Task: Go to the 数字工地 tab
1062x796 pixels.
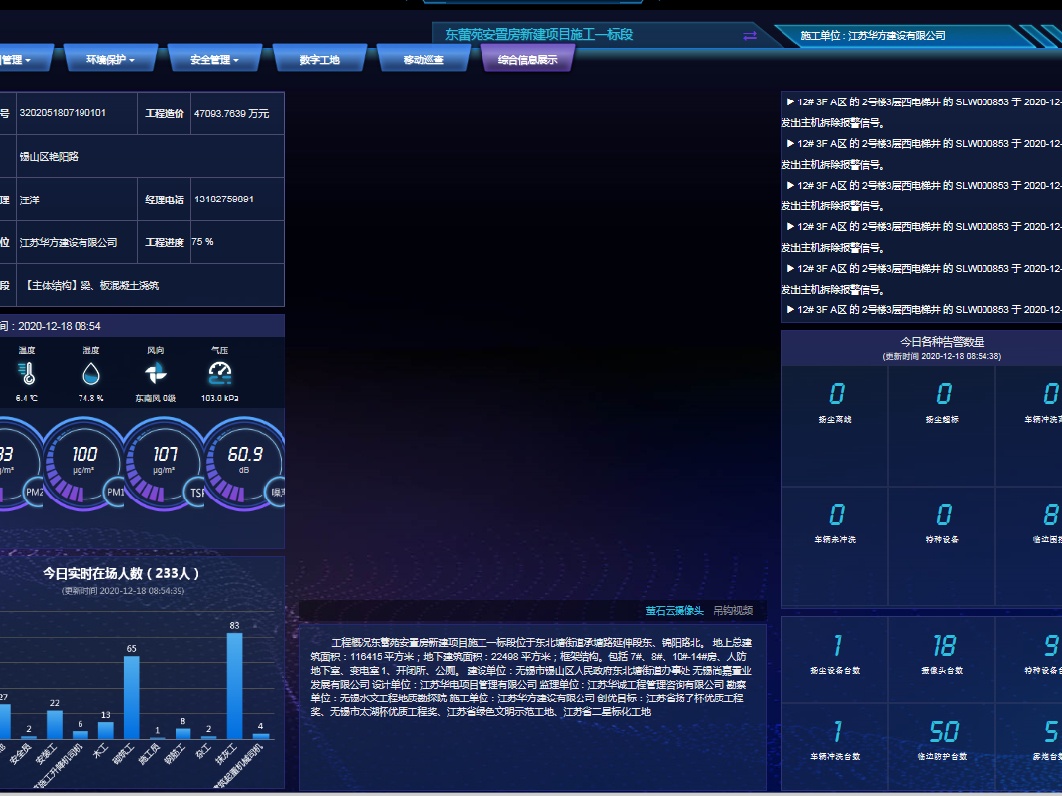Action: pos(320,60)
